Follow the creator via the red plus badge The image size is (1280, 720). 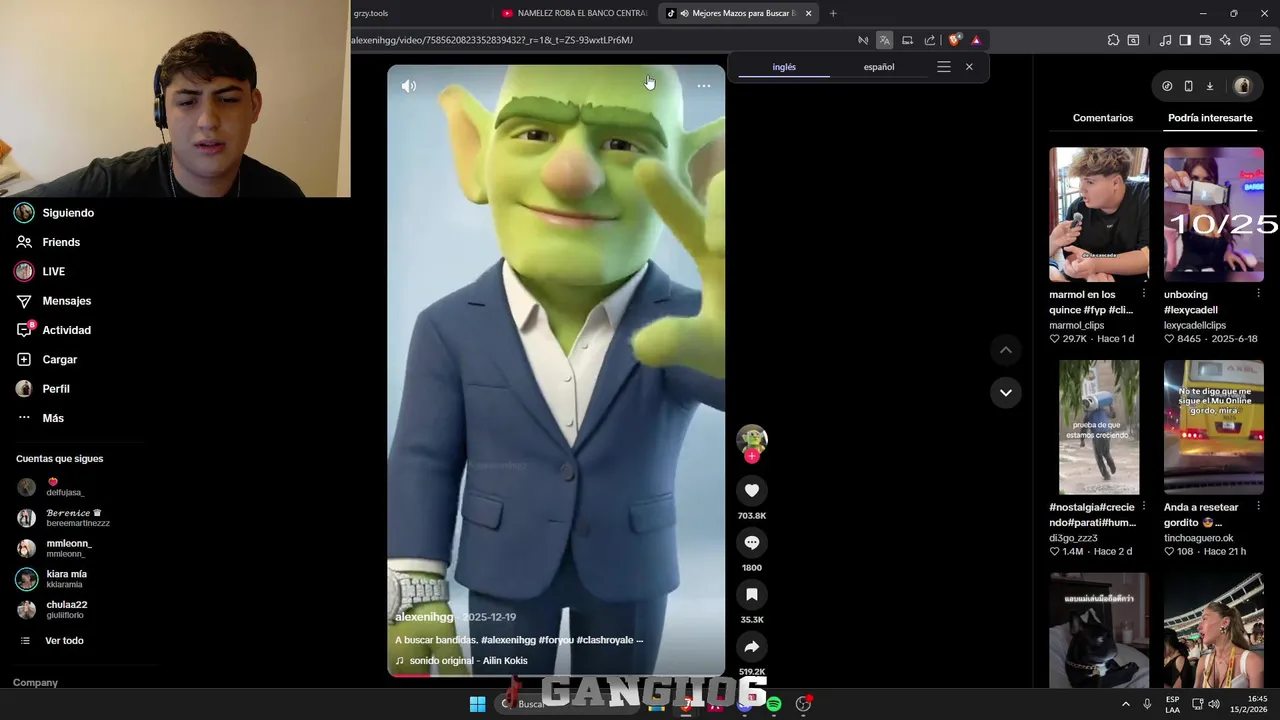click(x=752, y=456)
